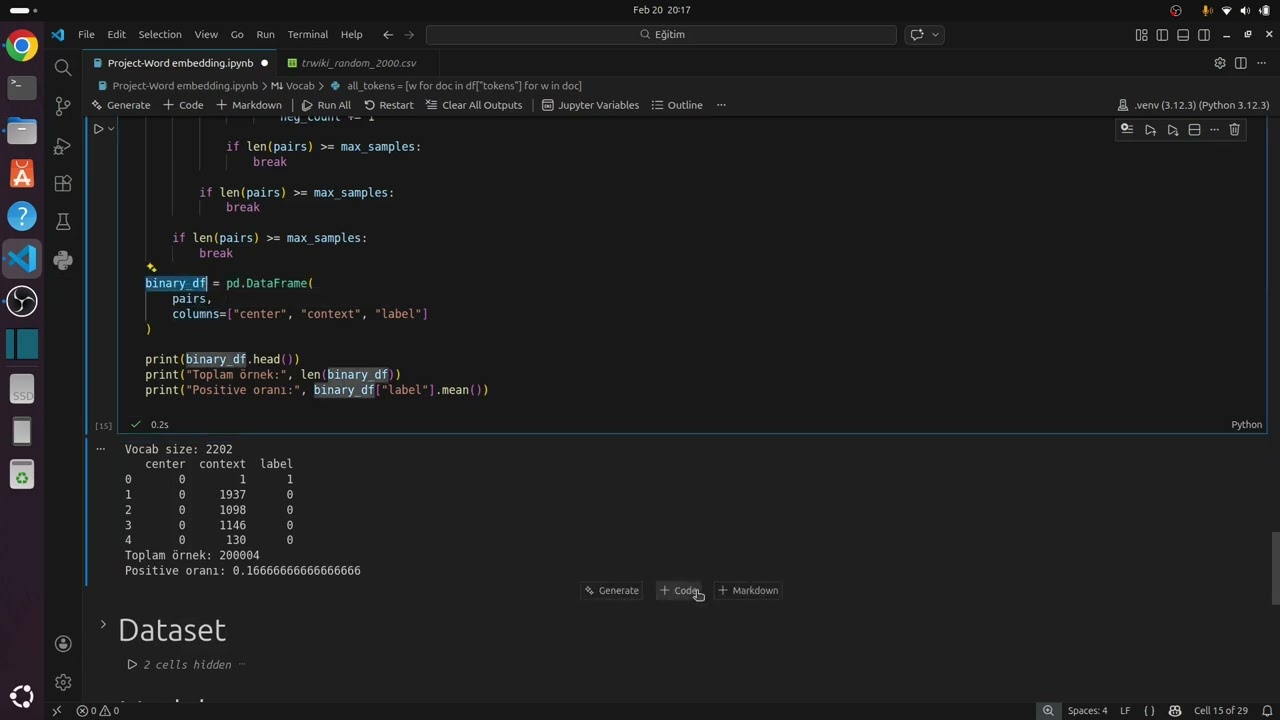1280x720 pixels.
Task: Navigate forward with the right arrow
Action: pos(409,35)
